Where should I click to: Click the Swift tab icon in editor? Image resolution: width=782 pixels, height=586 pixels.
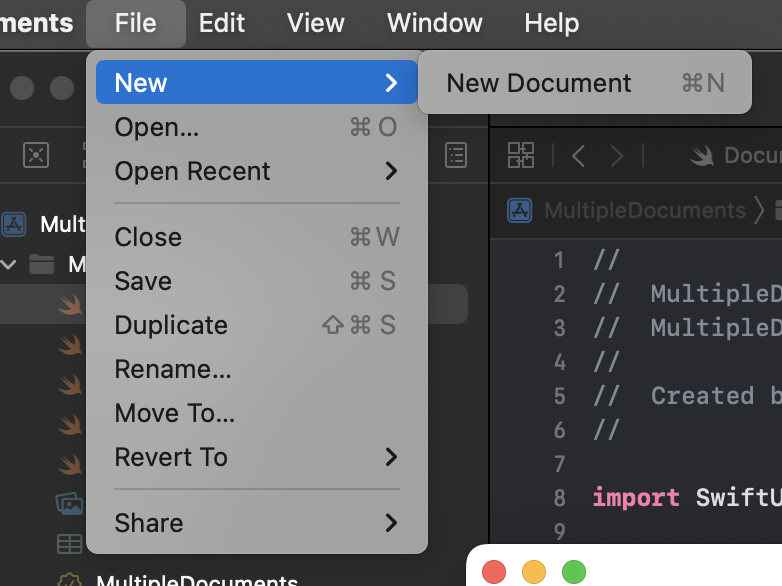click(703, 155)
